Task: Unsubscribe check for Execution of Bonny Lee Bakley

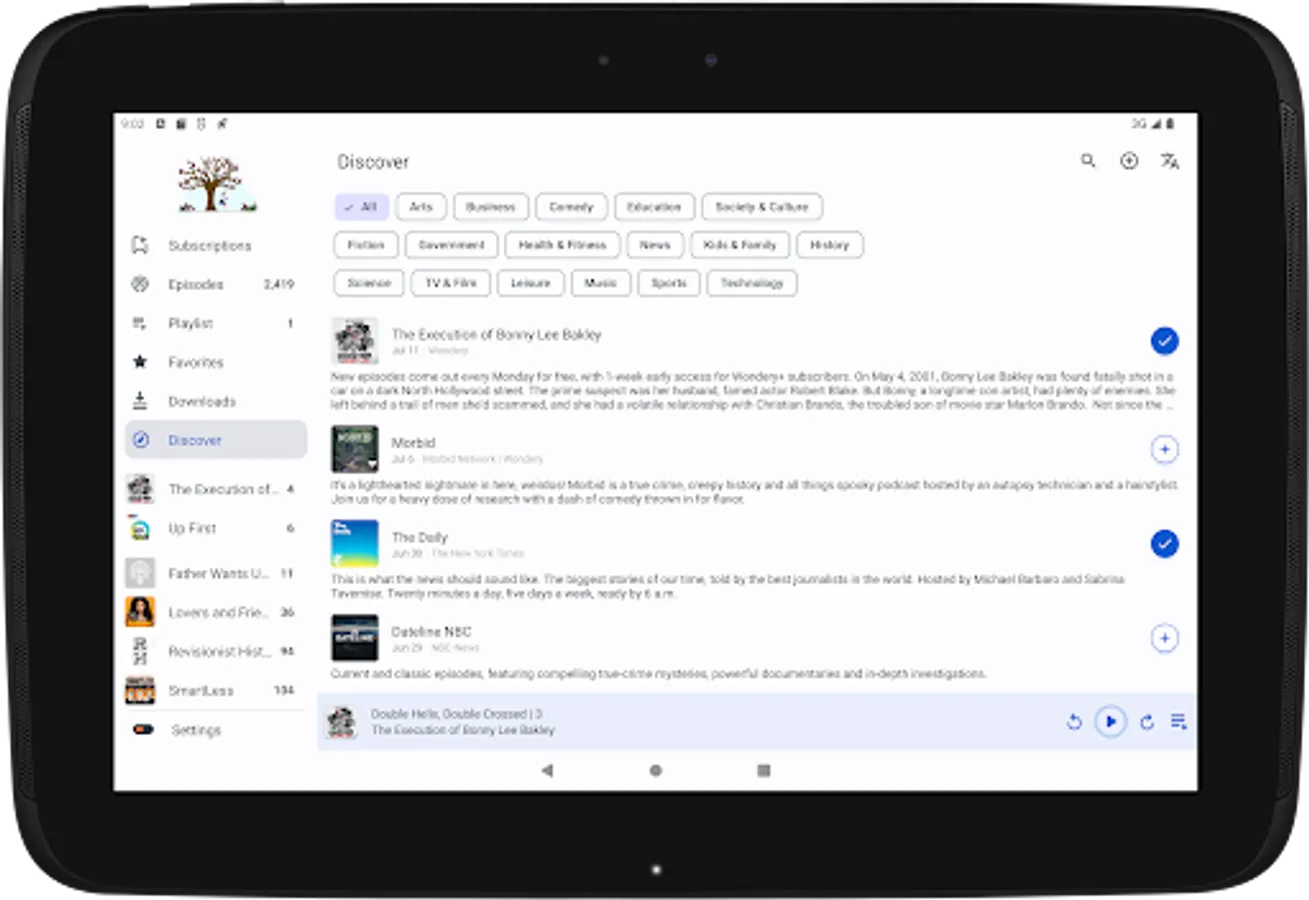Action: pos(1164,341)
